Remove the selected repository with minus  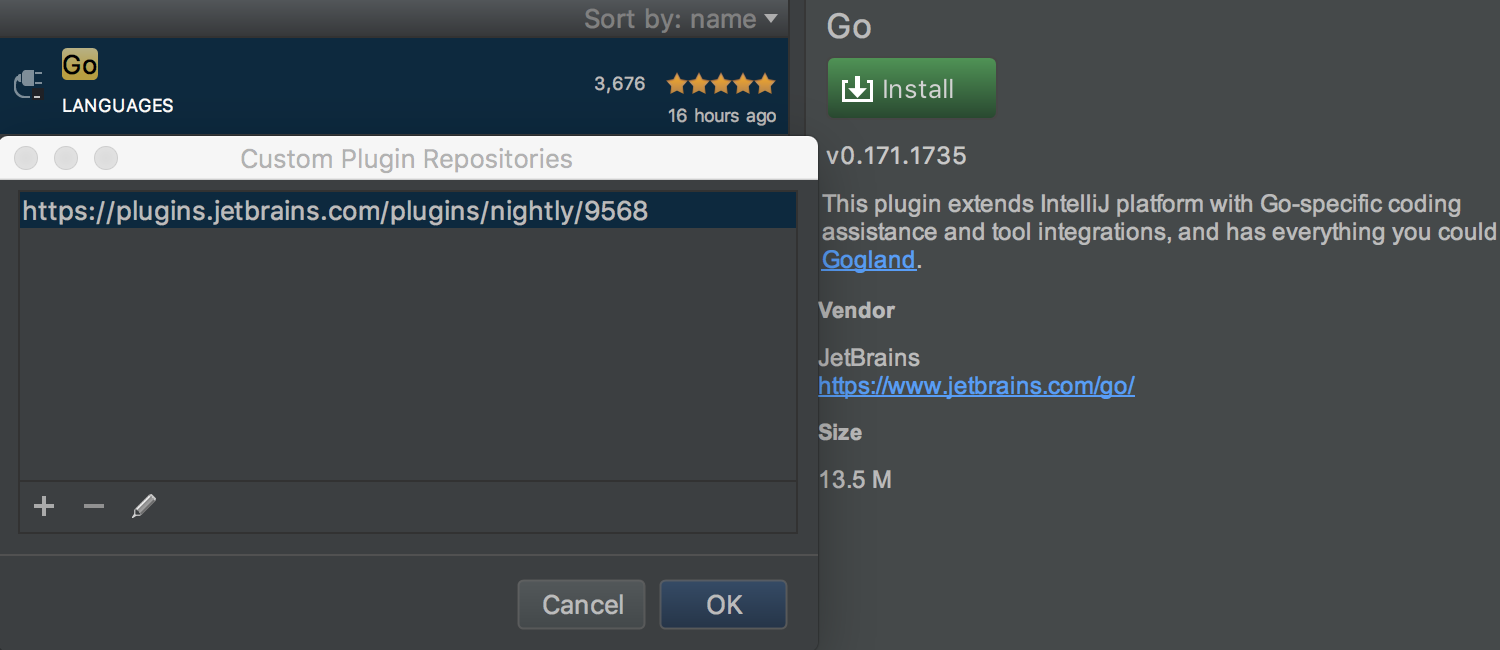coord(94,507)
